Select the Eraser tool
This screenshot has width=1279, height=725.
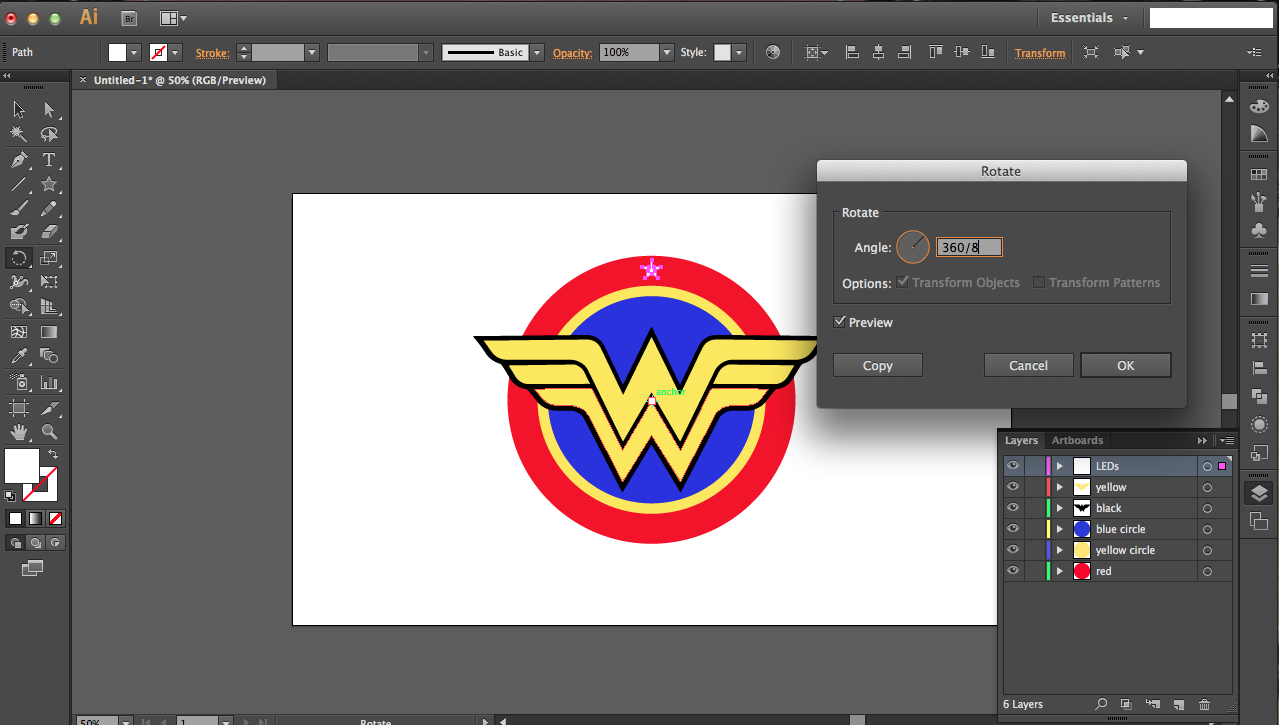point(49,233)
